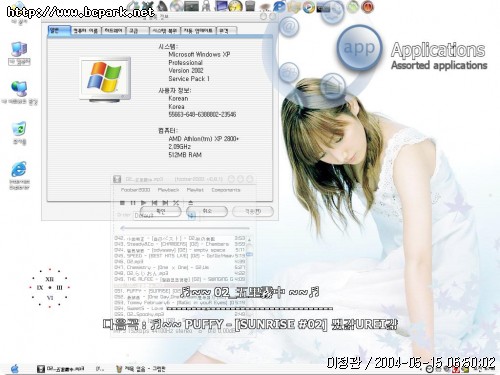The height and width of the screenshot is (375, 500).
Task: Click Play in foobar2000 toolbar
Action: pyautogui.click(x=143, y=202)
